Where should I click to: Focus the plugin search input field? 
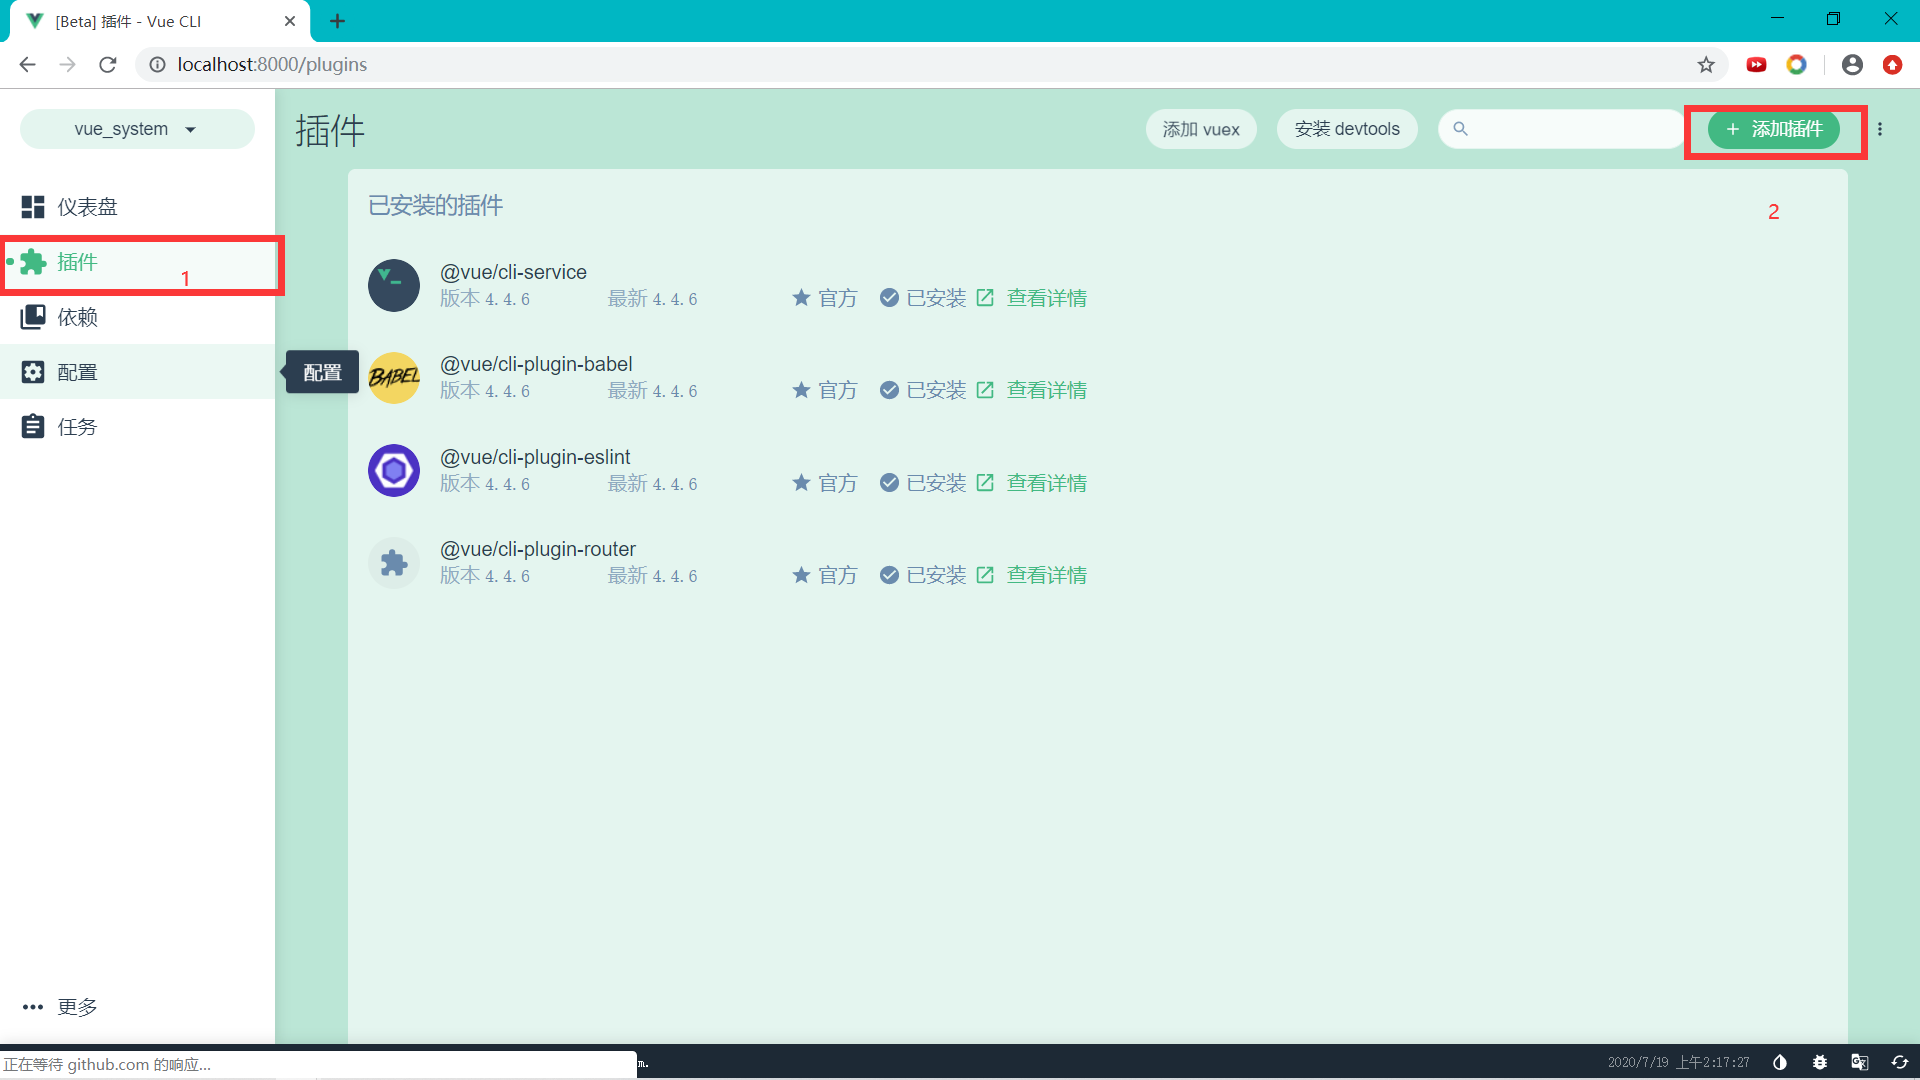[x=1570, y=129]
